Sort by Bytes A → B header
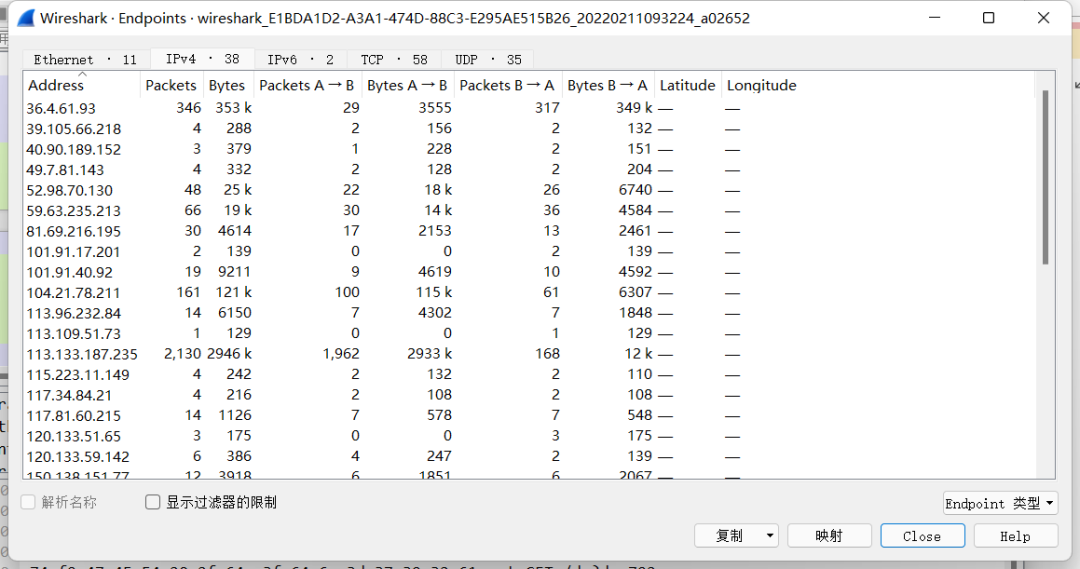The height and width of the screenshot is (569, 1080). coord(407,85)
